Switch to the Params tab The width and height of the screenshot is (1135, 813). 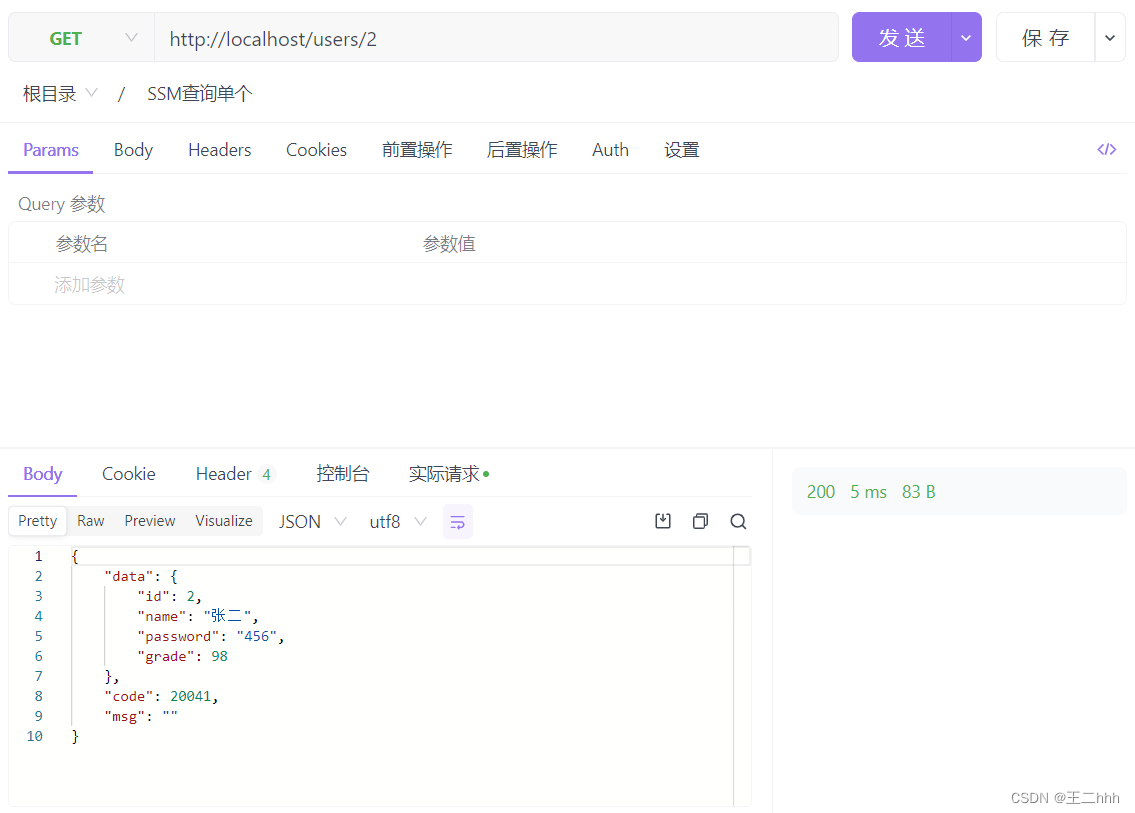pos(51,150)
